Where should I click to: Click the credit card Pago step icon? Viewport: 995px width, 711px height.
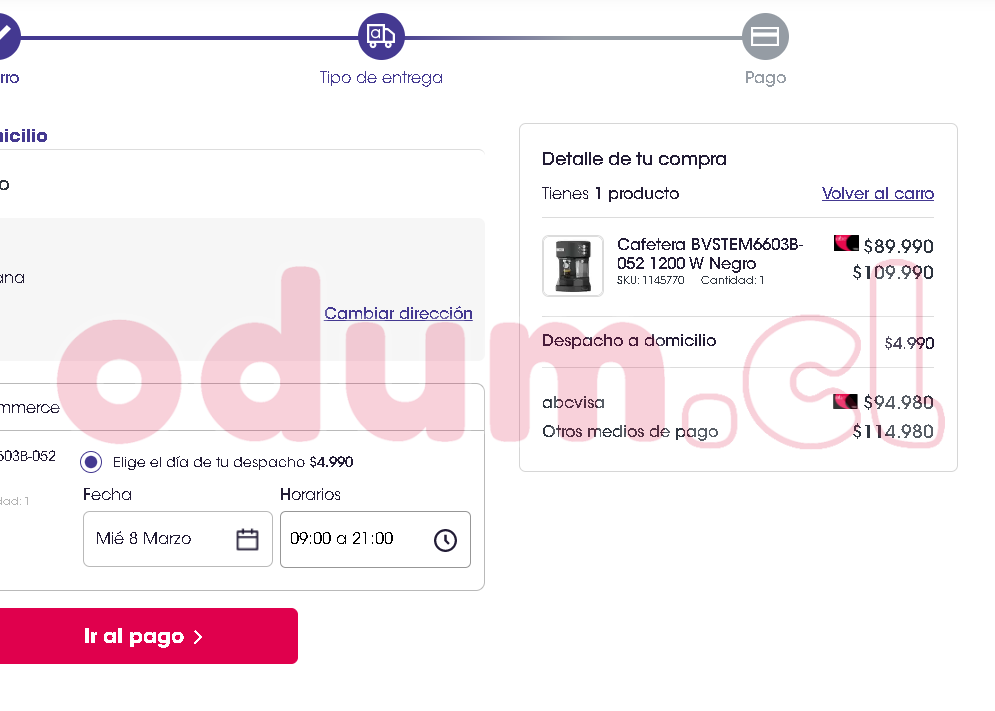pos(765,36)
